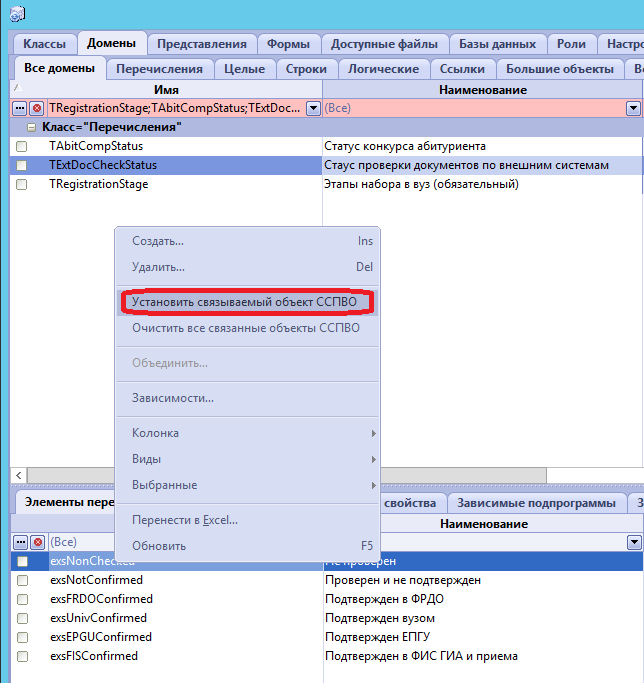Tick the checkbox for exsNotConfirmed
The height and width of the screenshot is (683, 644).
(22, 580)
